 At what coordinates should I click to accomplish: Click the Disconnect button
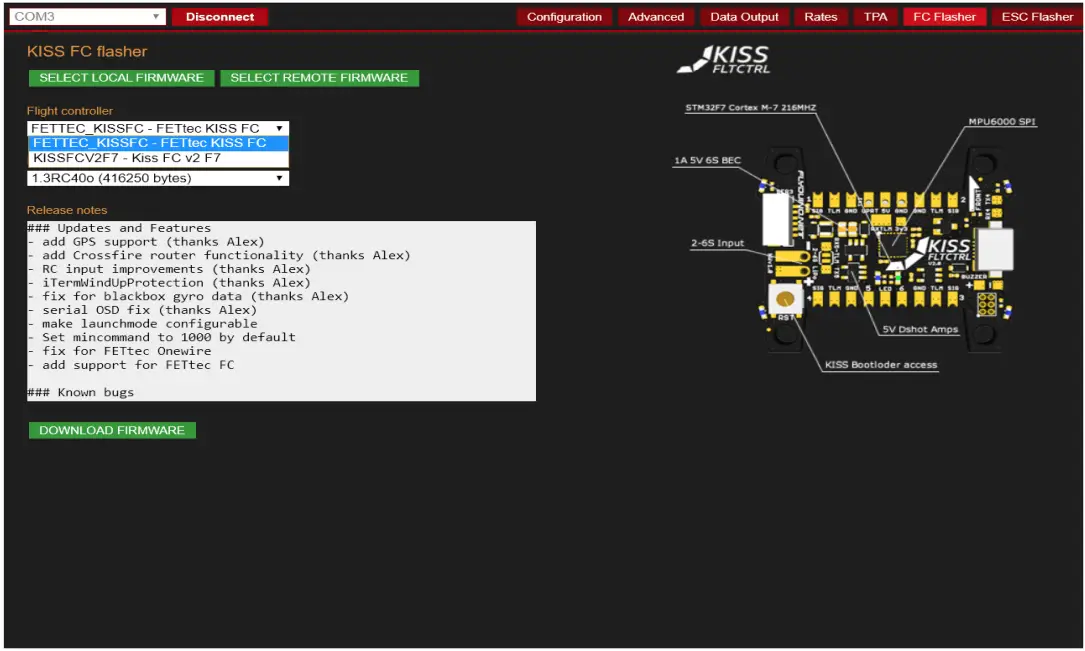point(219,17)
